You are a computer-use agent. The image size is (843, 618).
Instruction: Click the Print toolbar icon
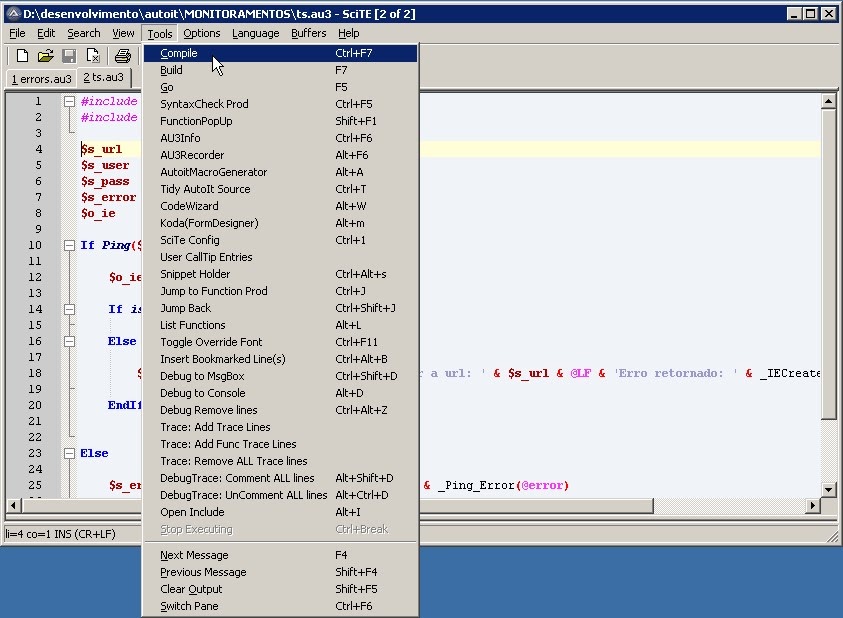click(x=123, y=55)
